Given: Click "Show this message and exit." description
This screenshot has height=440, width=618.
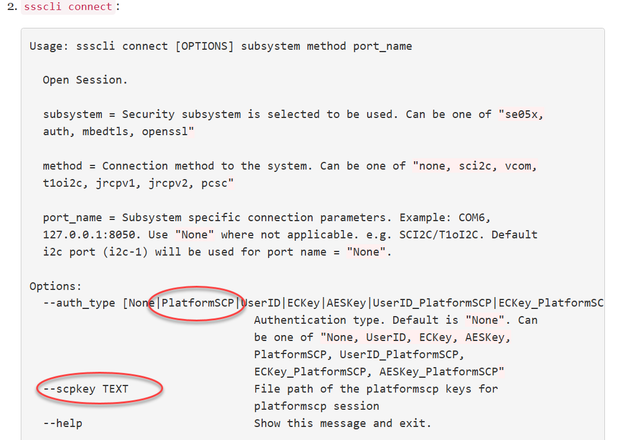Looking at the screenshot, I should [342, 423].
